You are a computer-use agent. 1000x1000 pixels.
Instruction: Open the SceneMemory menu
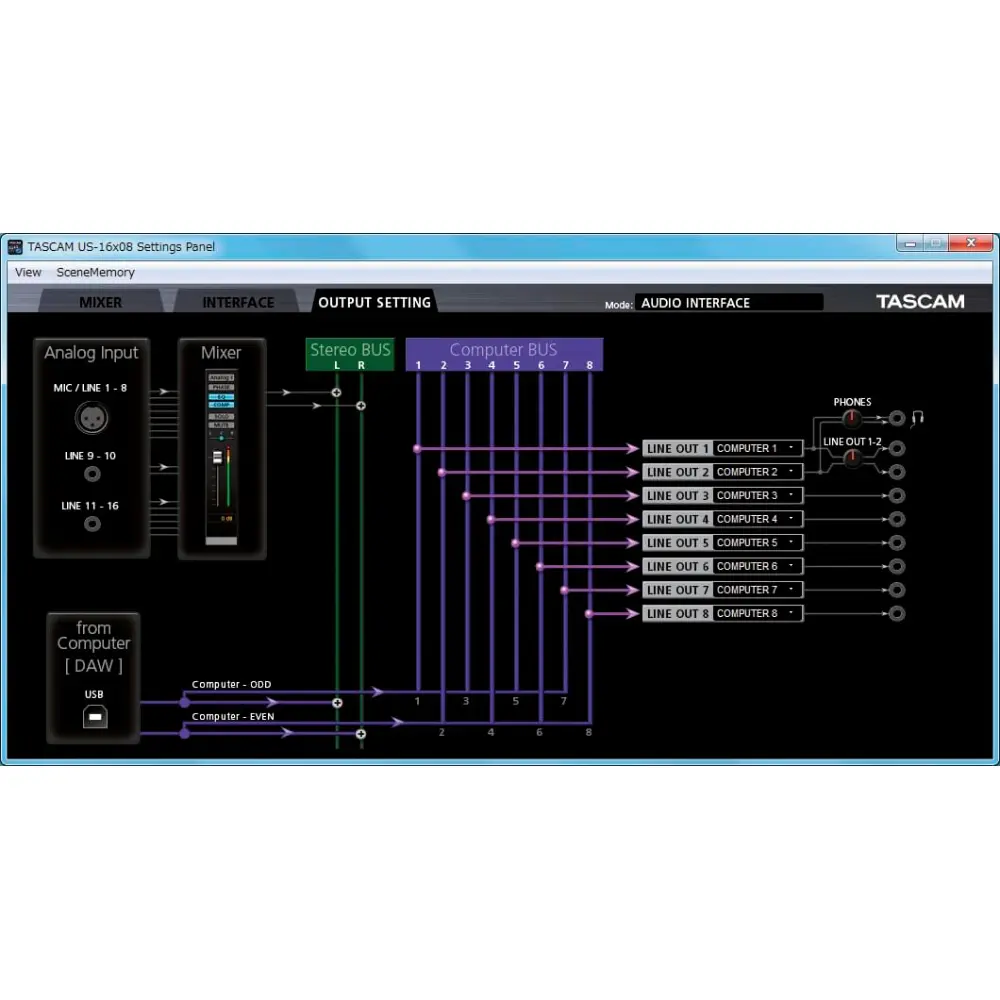96,272
